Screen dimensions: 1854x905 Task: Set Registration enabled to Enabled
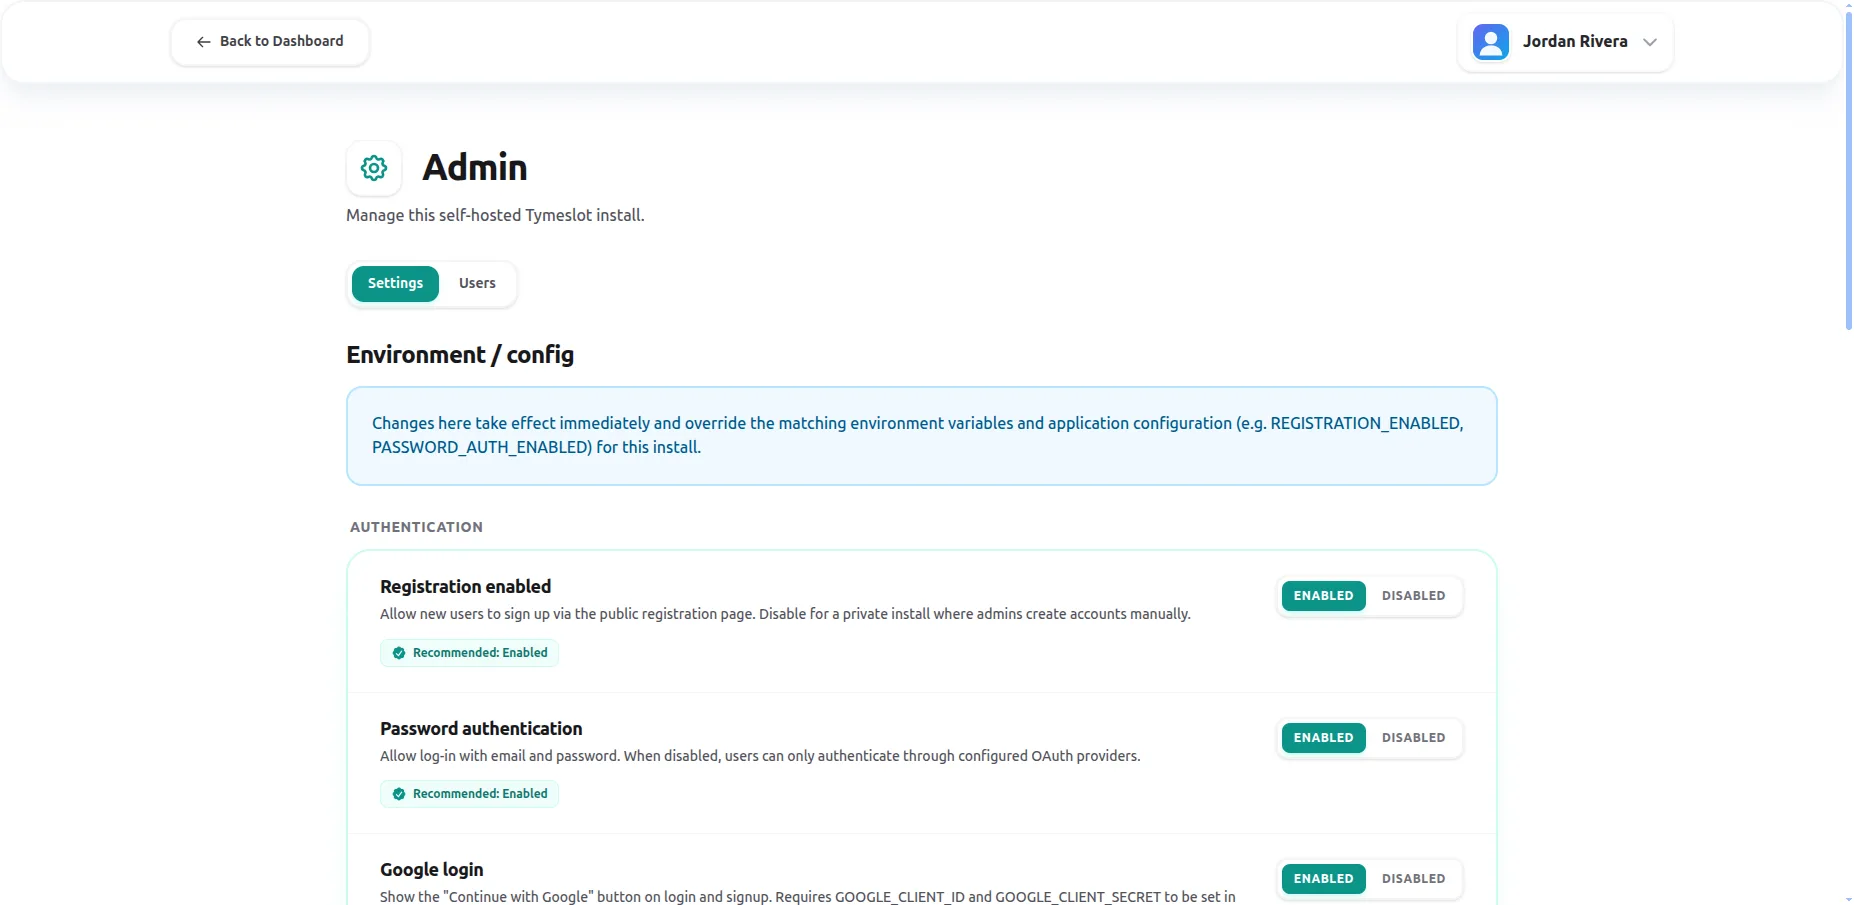[1323, 596]
